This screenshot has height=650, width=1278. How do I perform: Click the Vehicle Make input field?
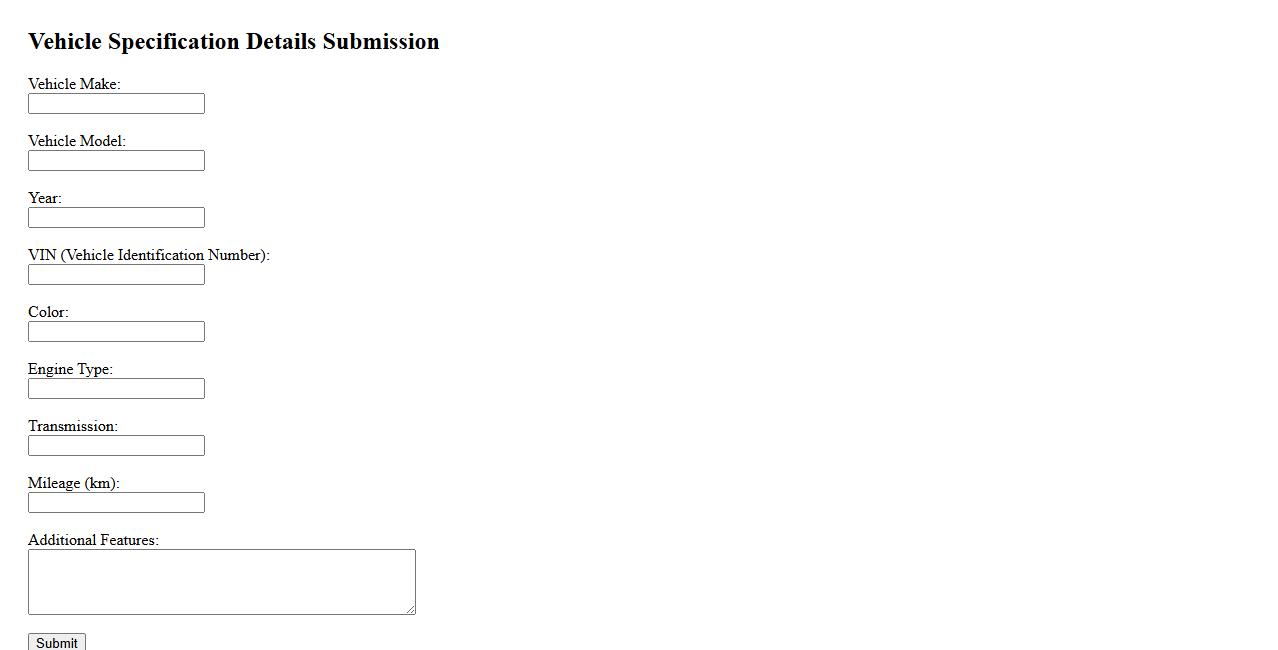coord(116,104)
